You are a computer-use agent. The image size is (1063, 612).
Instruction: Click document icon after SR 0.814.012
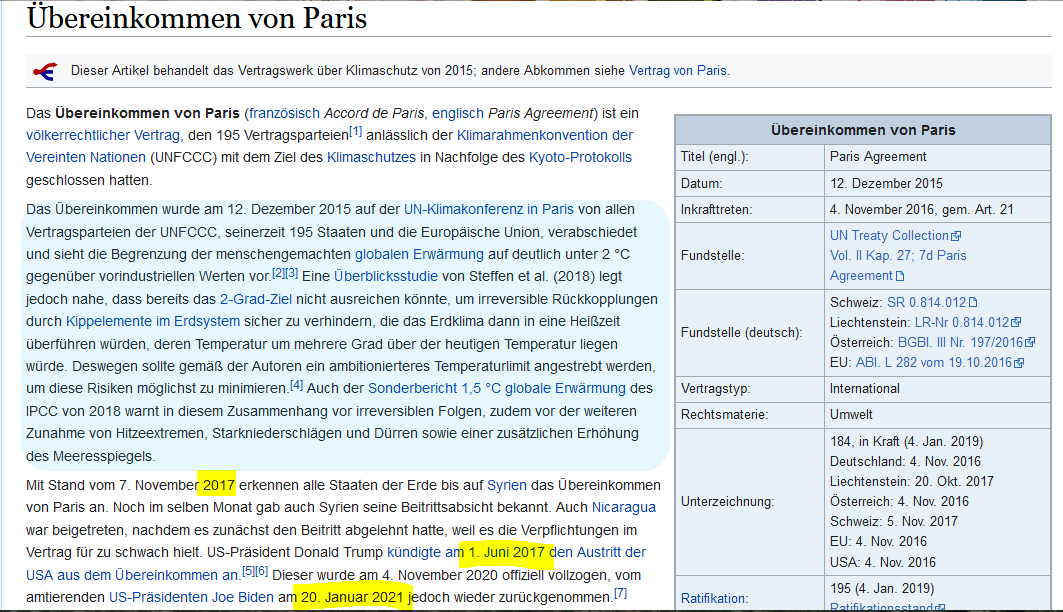[x=973, y=302]
